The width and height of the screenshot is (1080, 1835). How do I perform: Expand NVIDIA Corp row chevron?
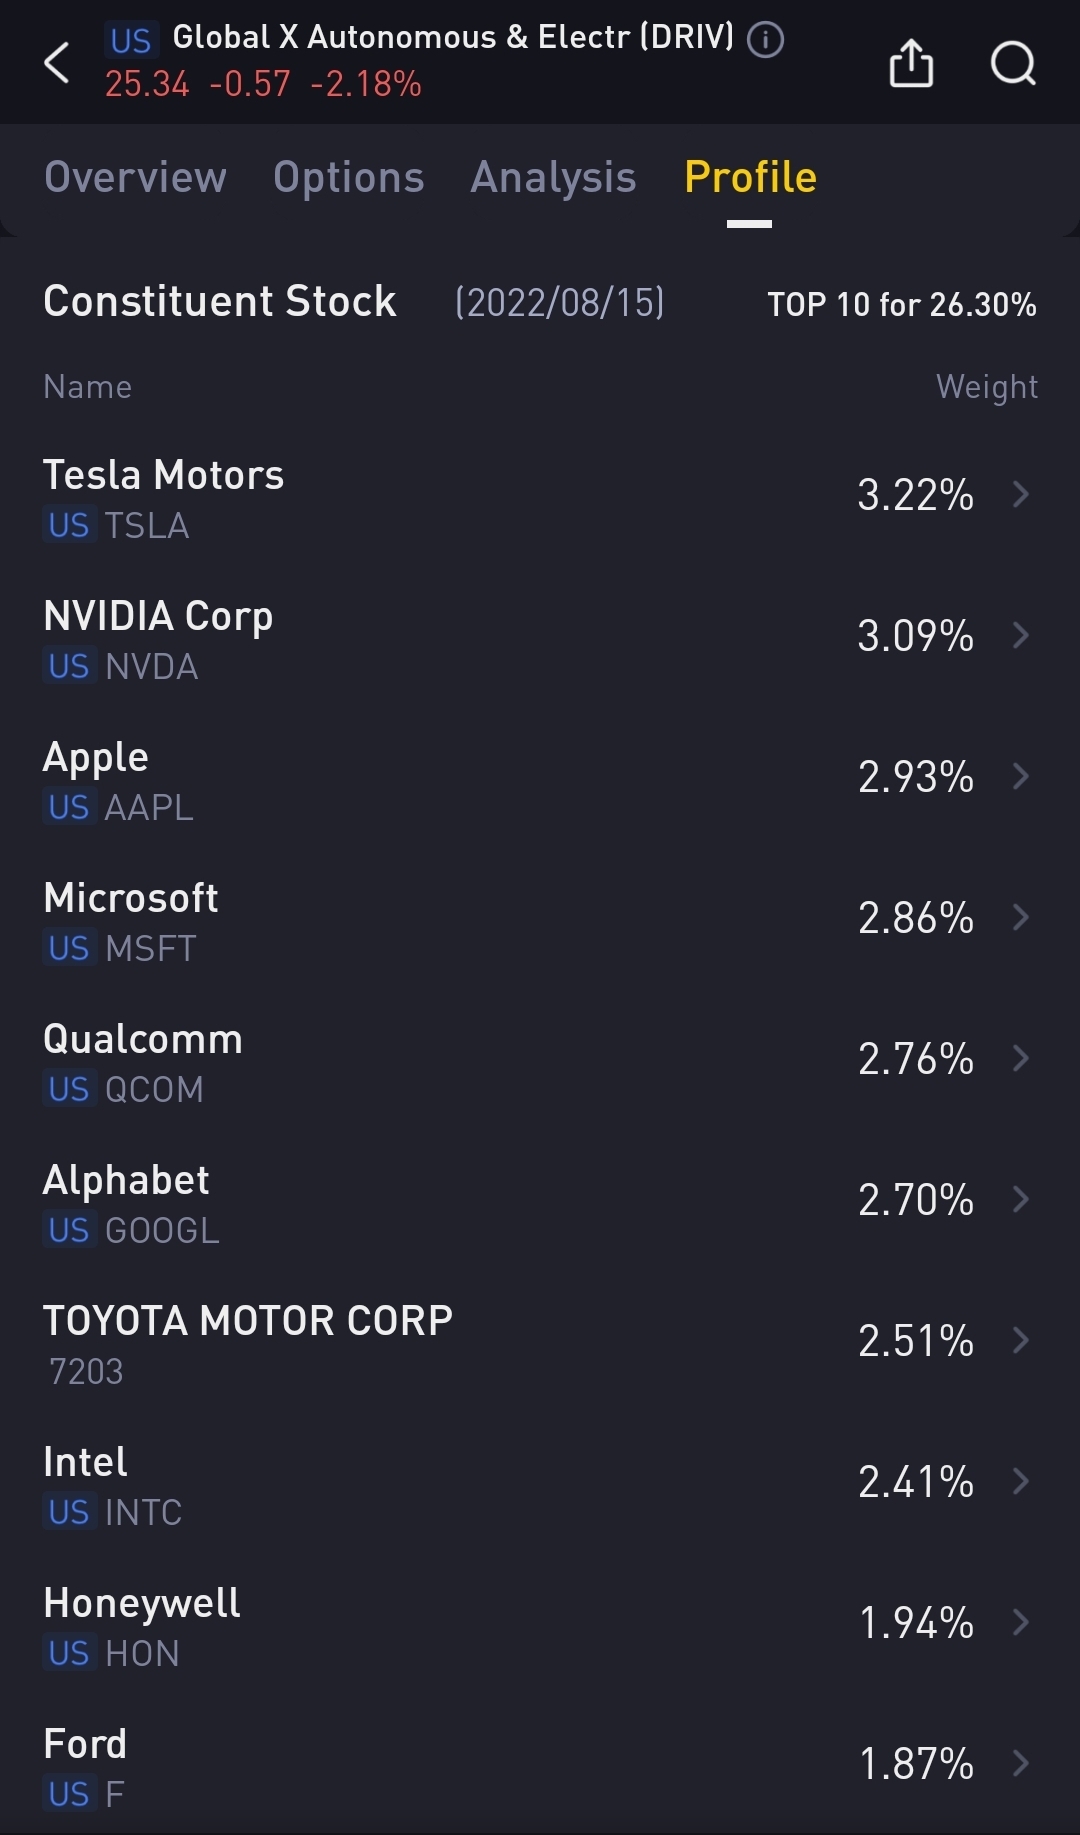[1021, 635]
